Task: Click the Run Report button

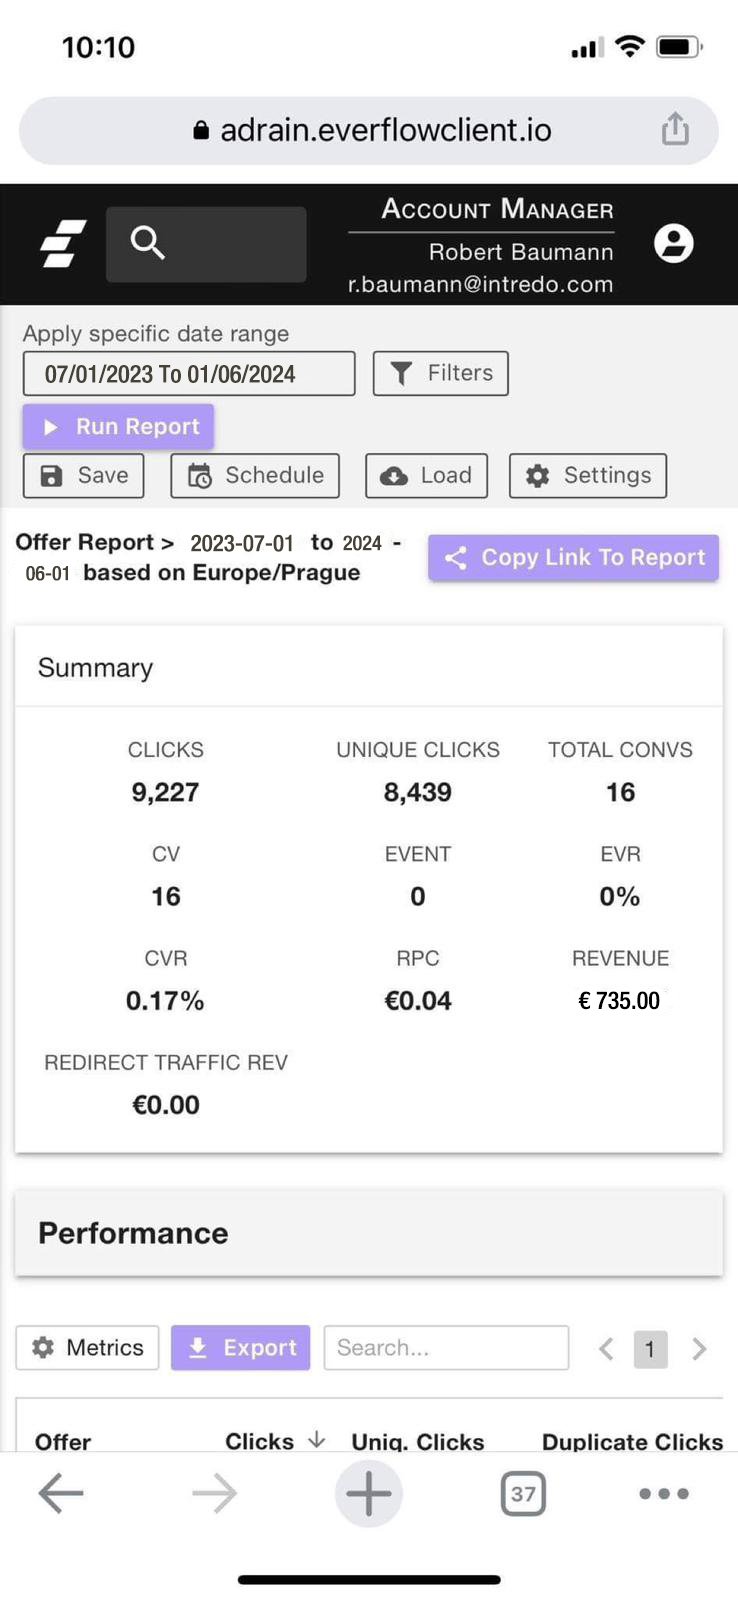Action: (118, 427)
